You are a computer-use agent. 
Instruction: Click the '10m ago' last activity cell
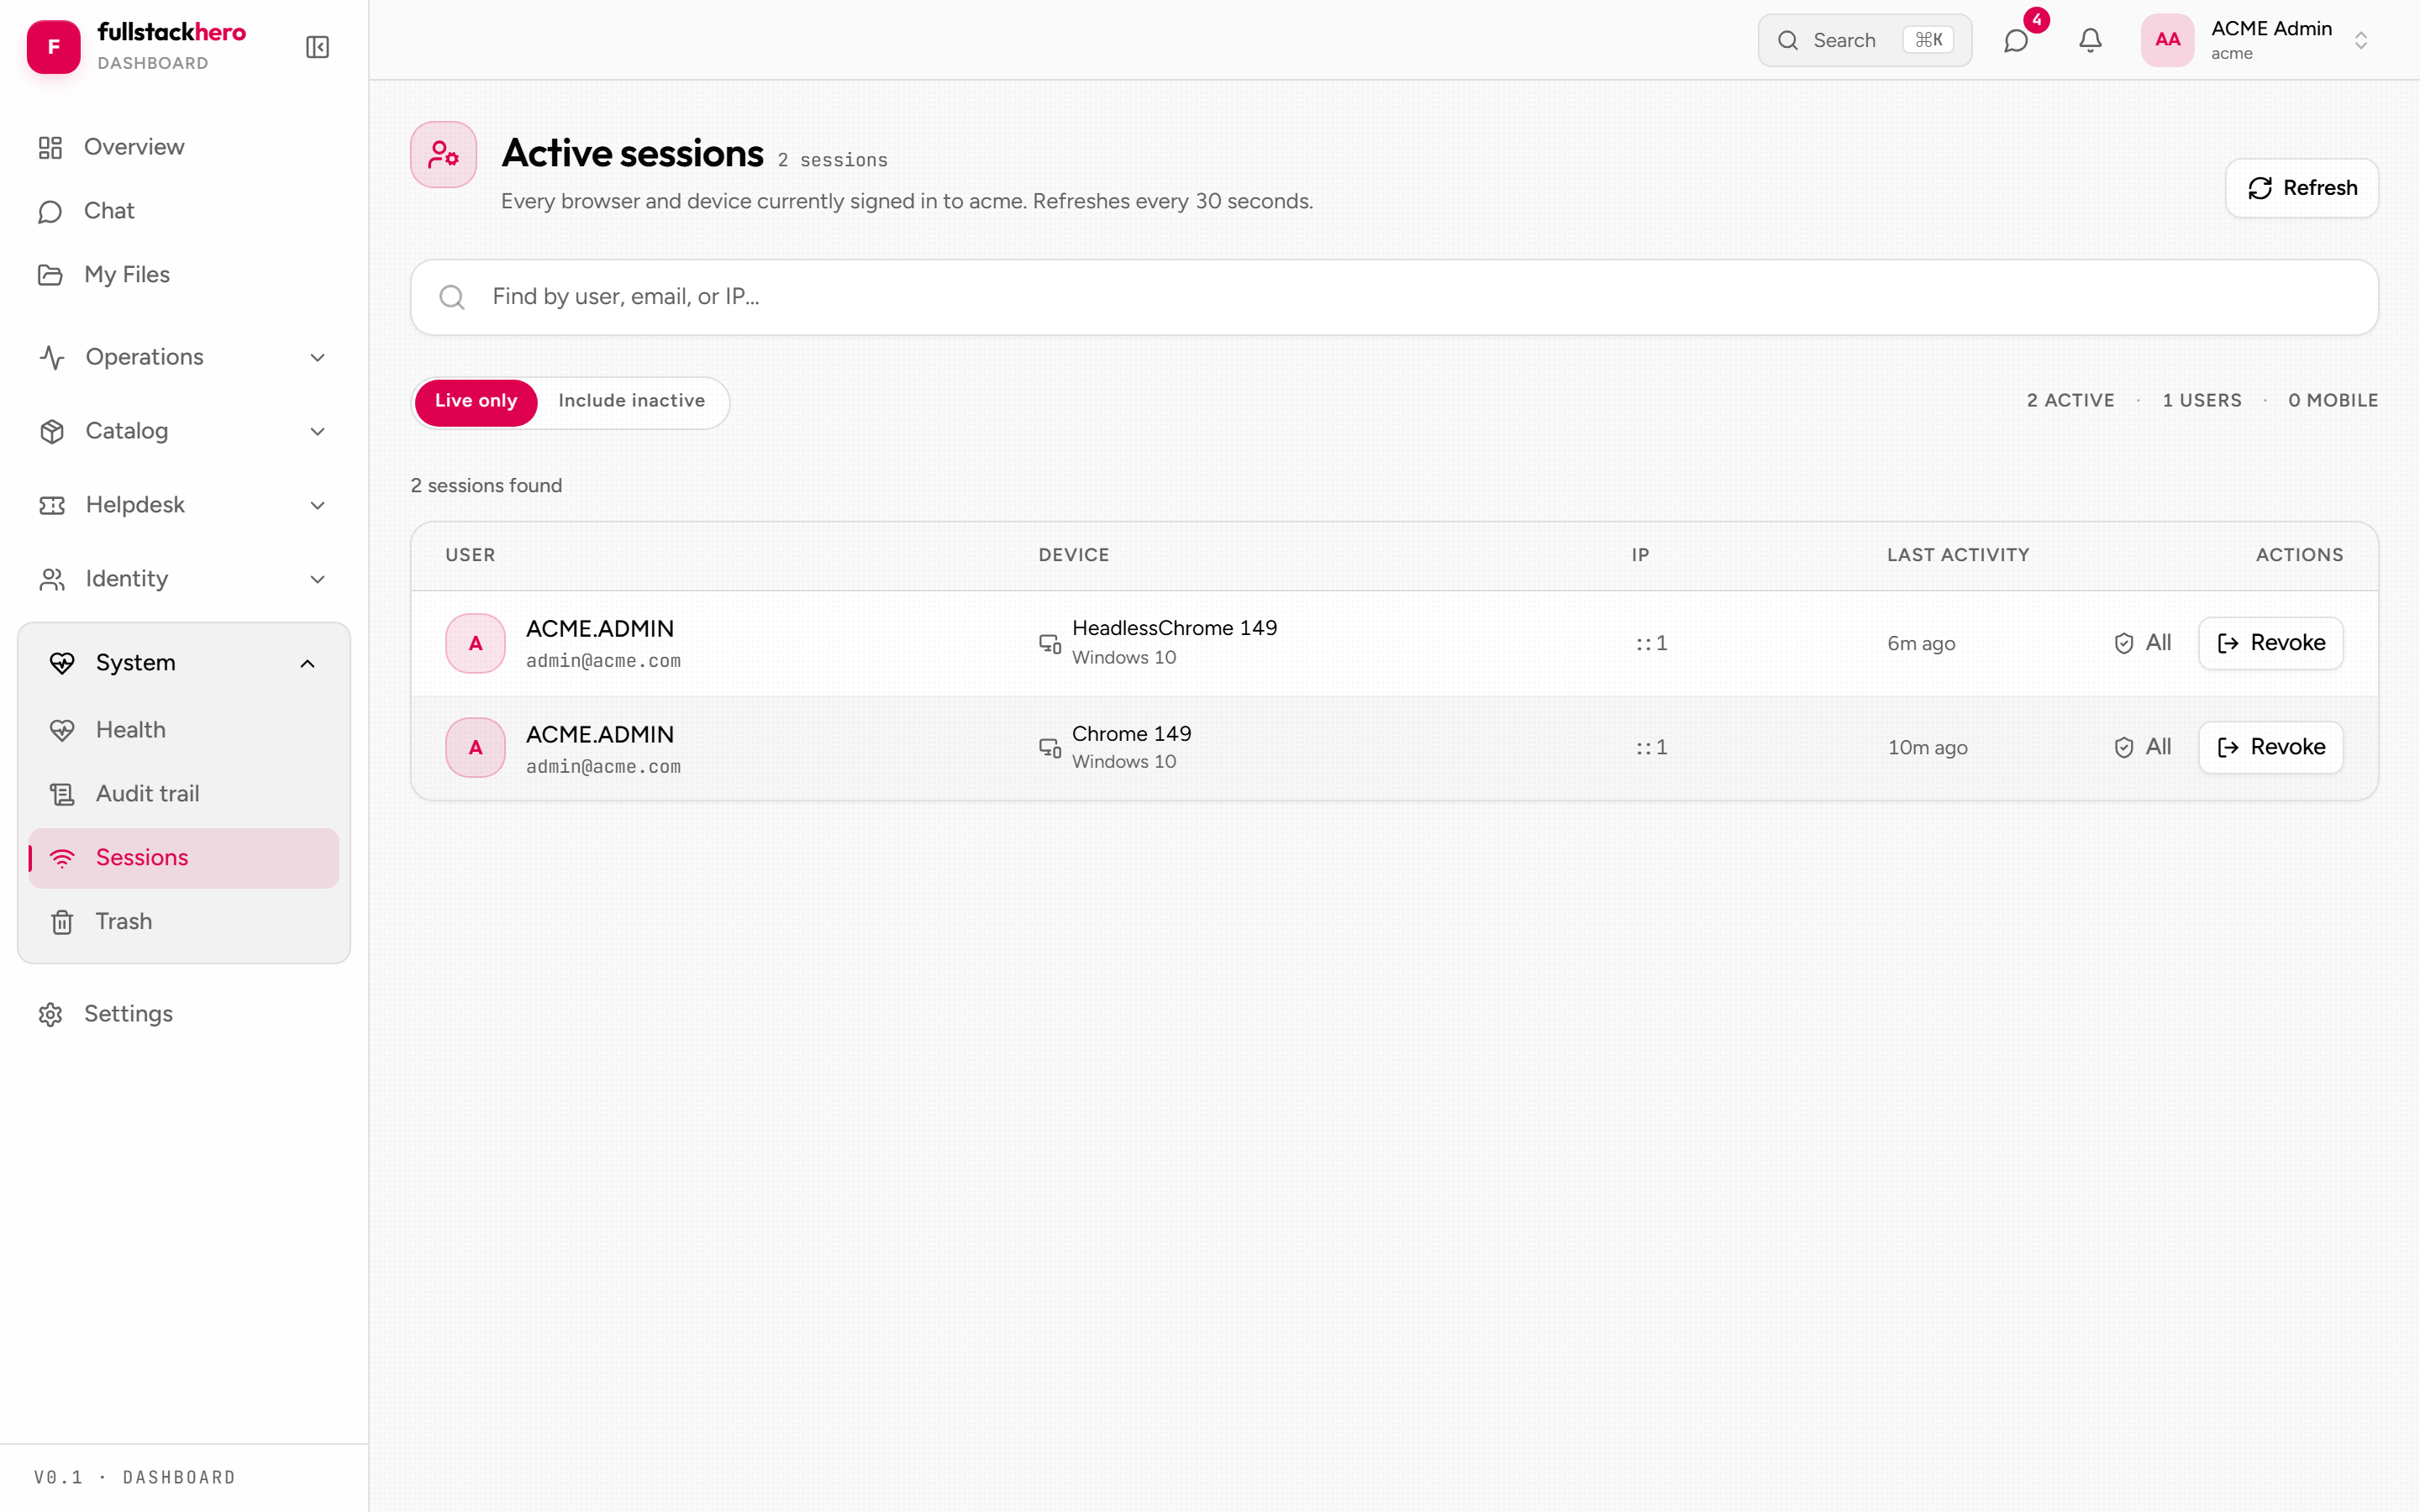pos(1927,747)
